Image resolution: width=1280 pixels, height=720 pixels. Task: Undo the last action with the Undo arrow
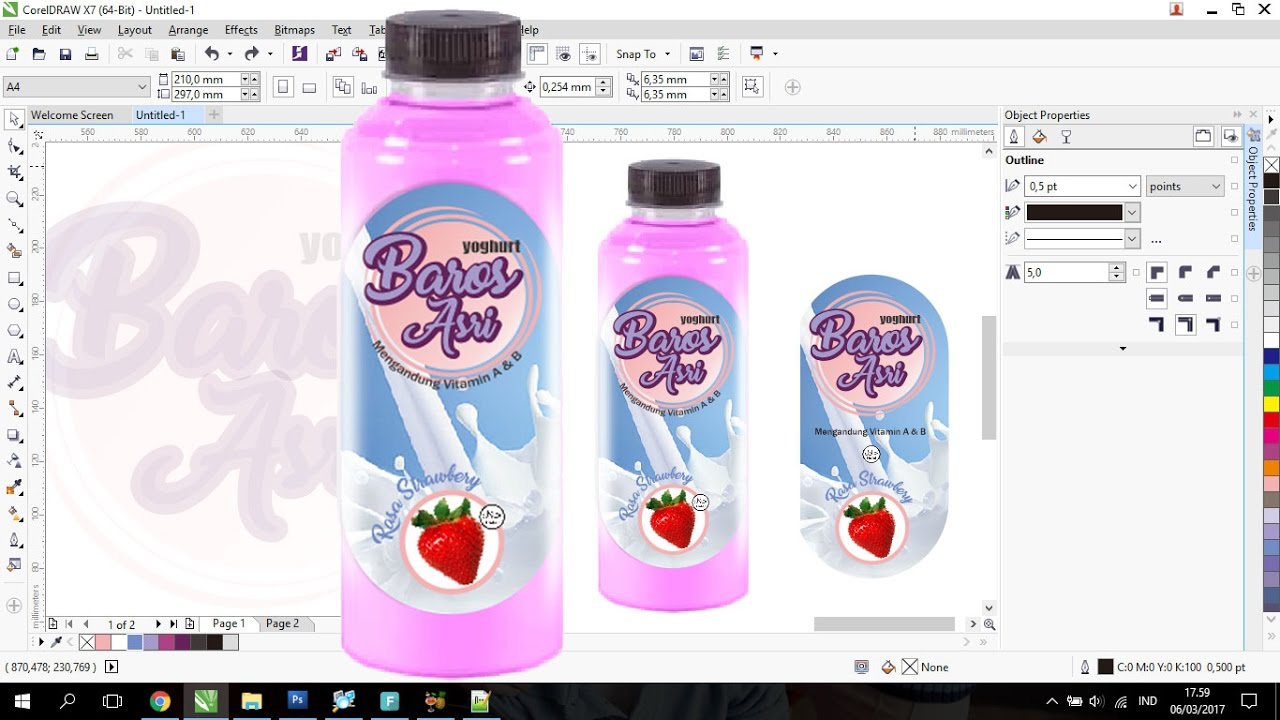pyautogui.click(x=212, y=54)
